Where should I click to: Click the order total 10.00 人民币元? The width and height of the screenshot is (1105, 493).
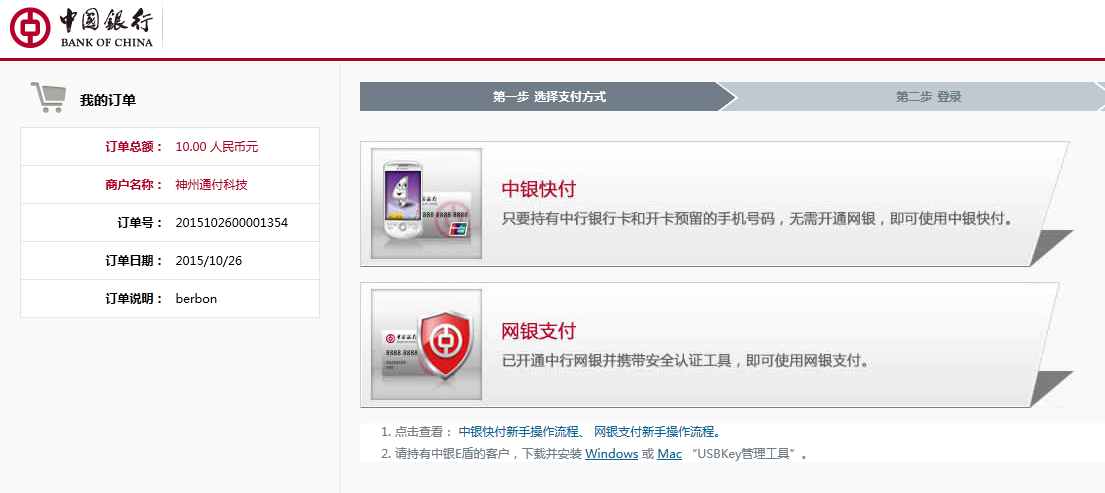point(217,146)
